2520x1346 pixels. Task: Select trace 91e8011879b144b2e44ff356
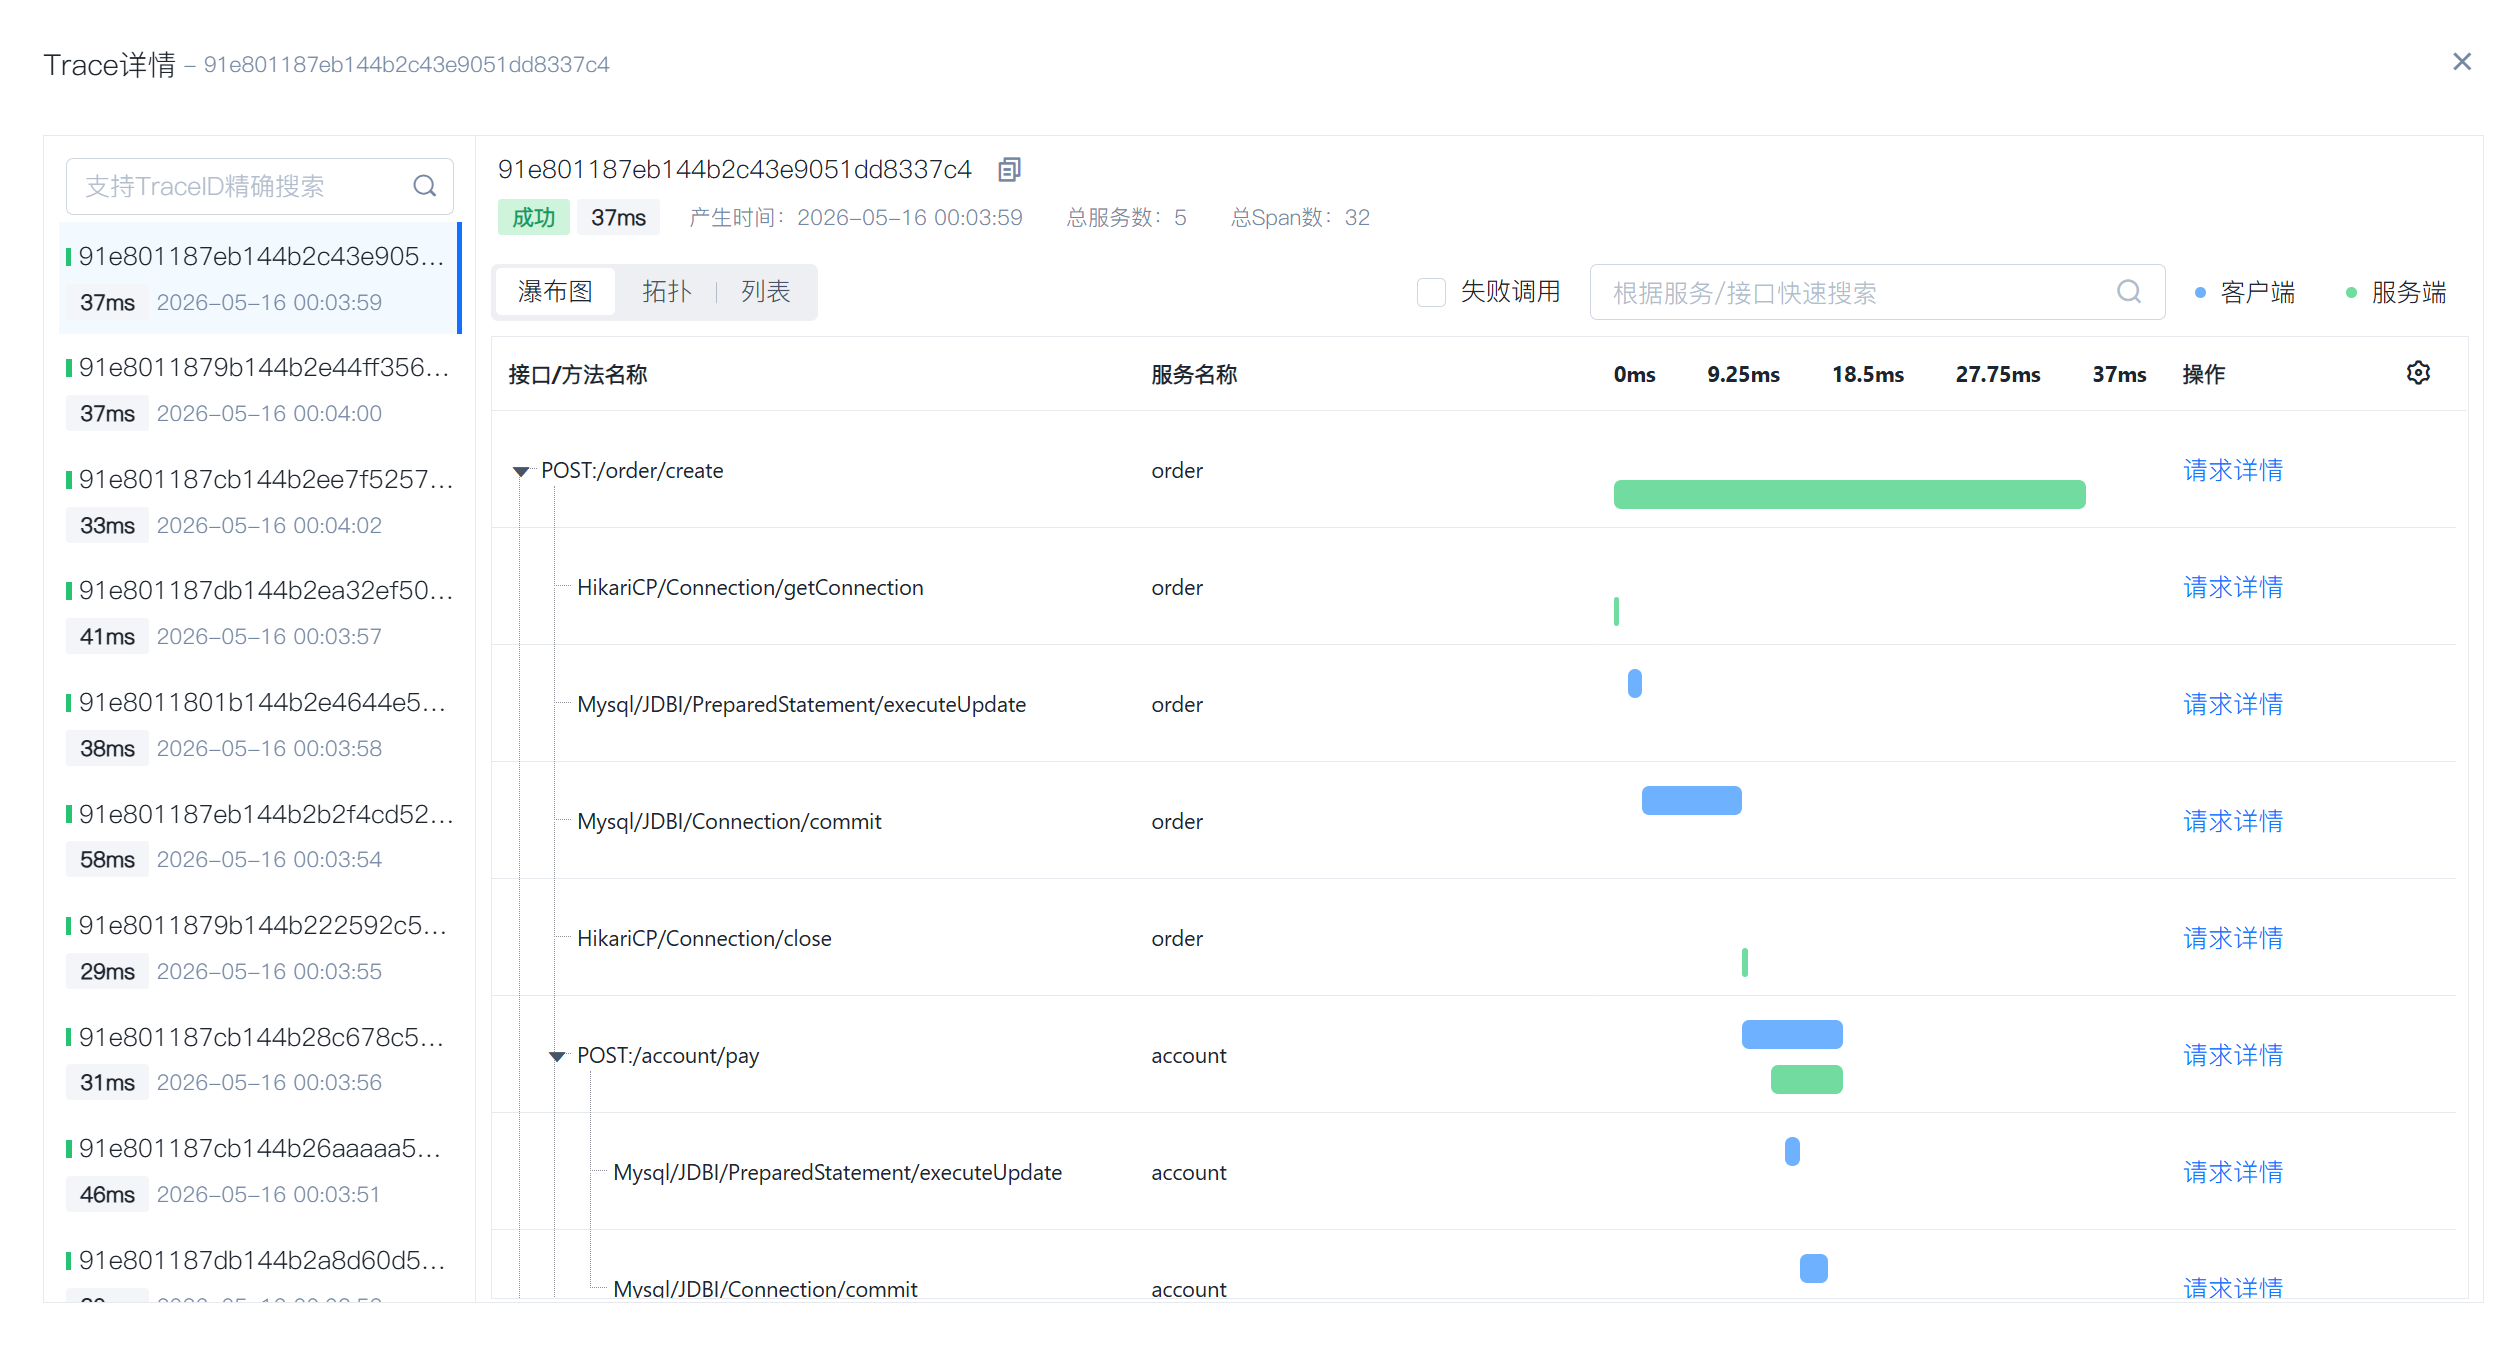click(x=260, y=389)
